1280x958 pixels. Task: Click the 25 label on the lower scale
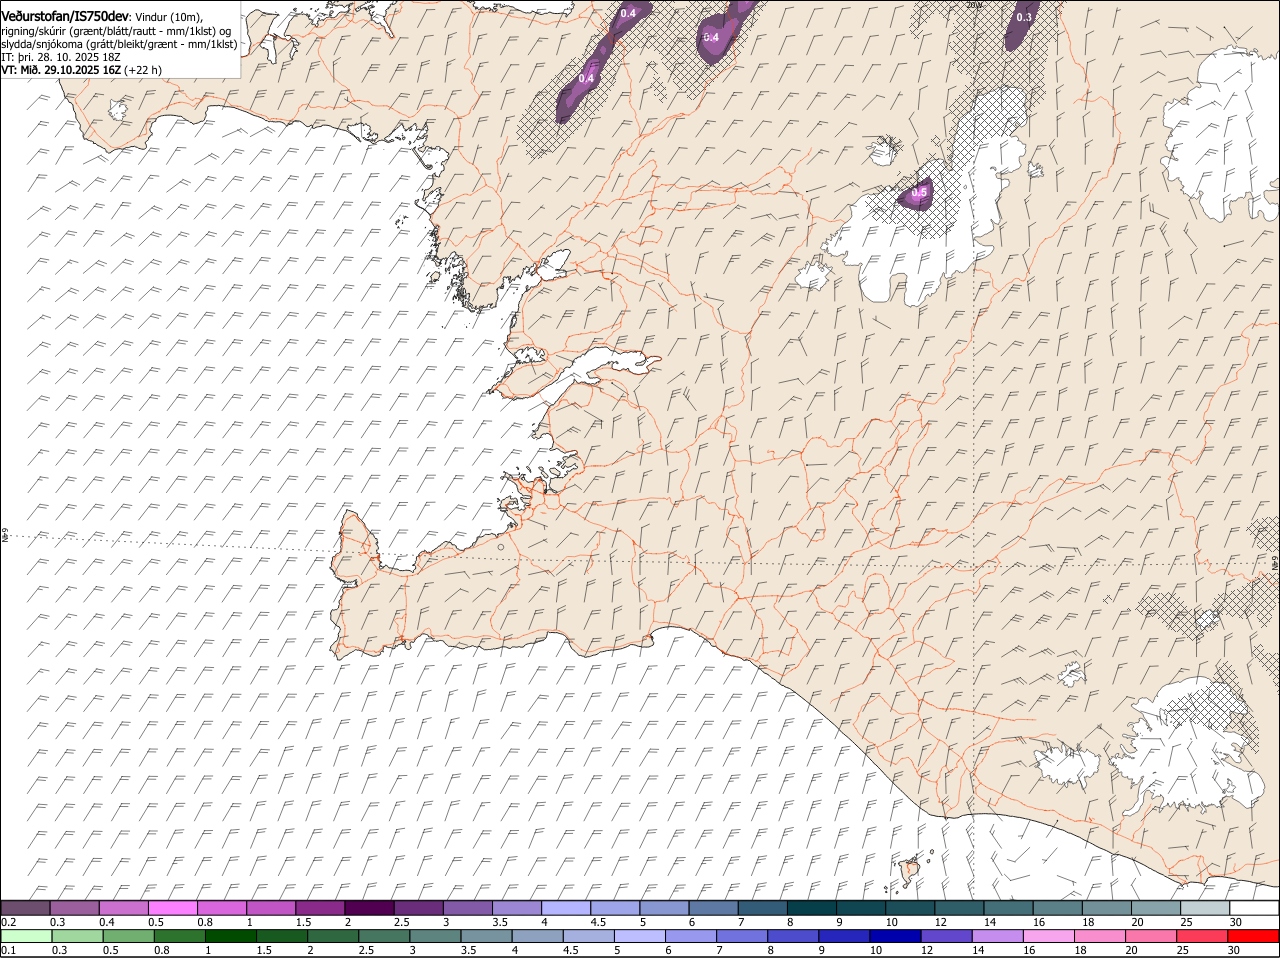click(1182, 949)
